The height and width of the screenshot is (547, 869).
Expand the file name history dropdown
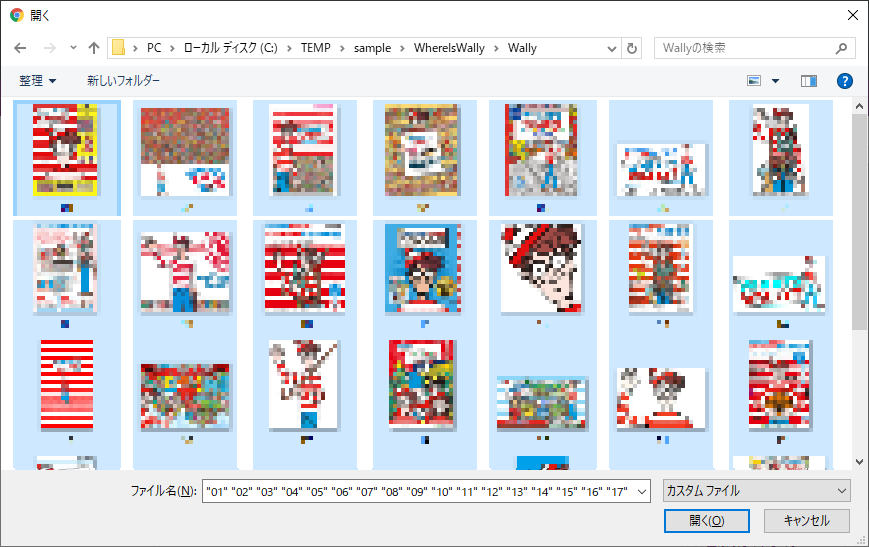tap(642, 492)
